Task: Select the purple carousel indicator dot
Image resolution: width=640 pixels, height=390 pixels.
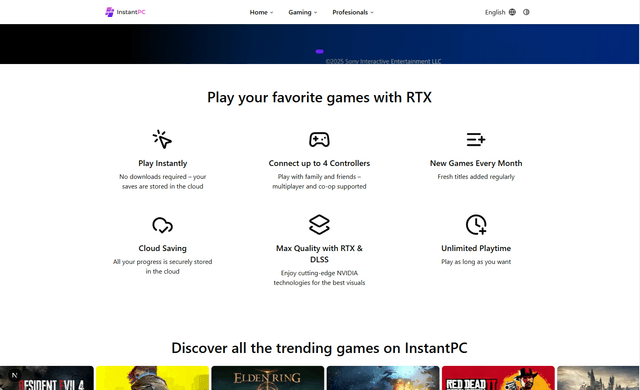Action: 320,51
